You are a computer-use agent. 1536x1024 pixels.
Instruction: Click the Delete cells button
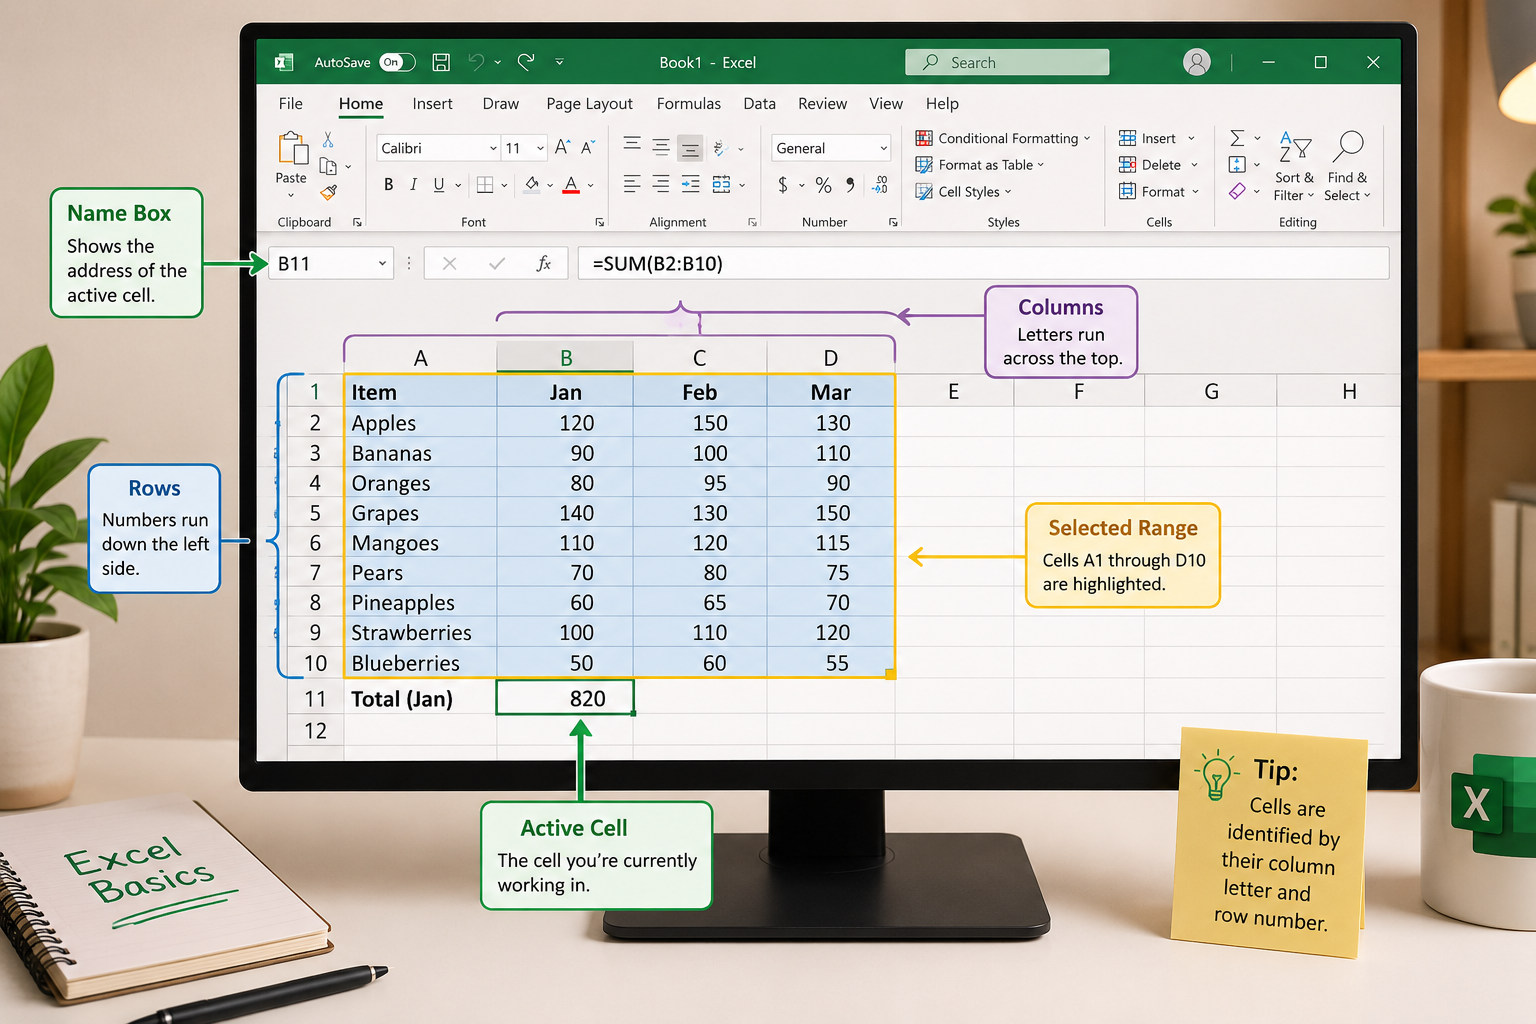coord(1159,165)
